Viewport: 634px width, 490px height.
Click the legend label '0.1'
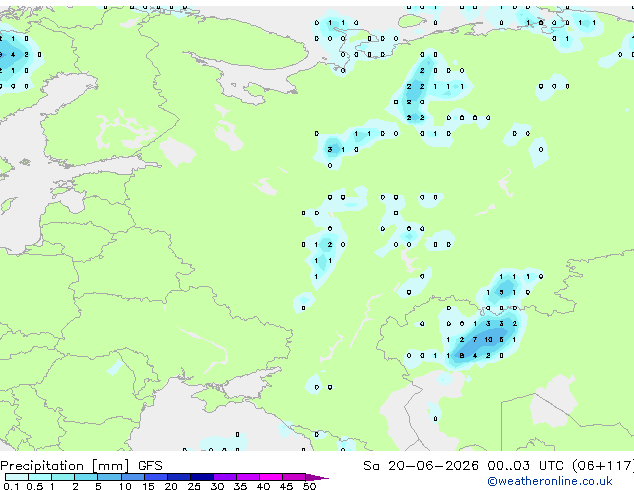pos(11,486)
